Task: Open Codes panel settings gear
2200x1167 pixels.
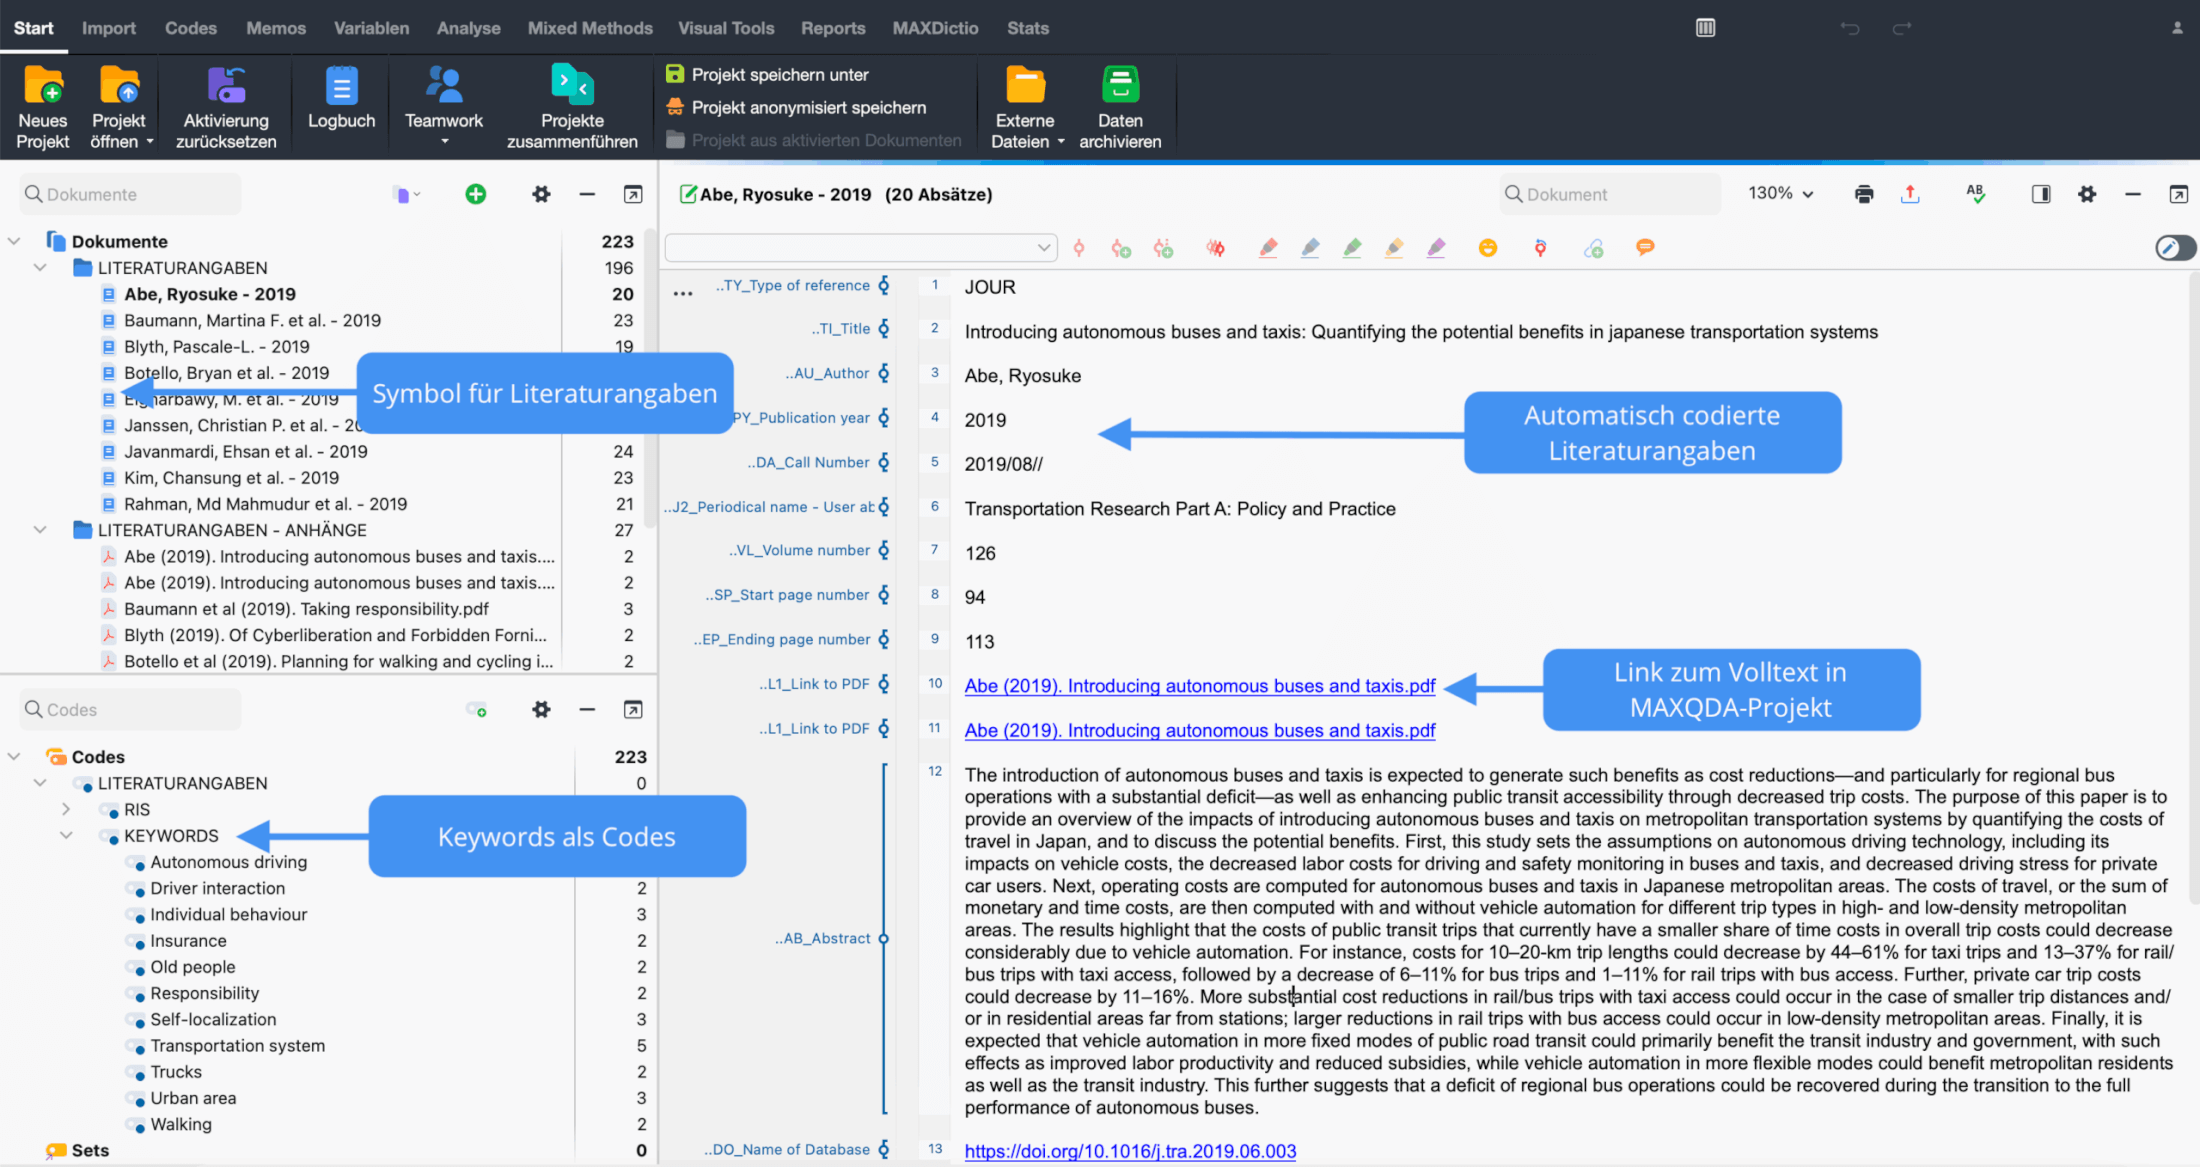Action: [541, 710]
